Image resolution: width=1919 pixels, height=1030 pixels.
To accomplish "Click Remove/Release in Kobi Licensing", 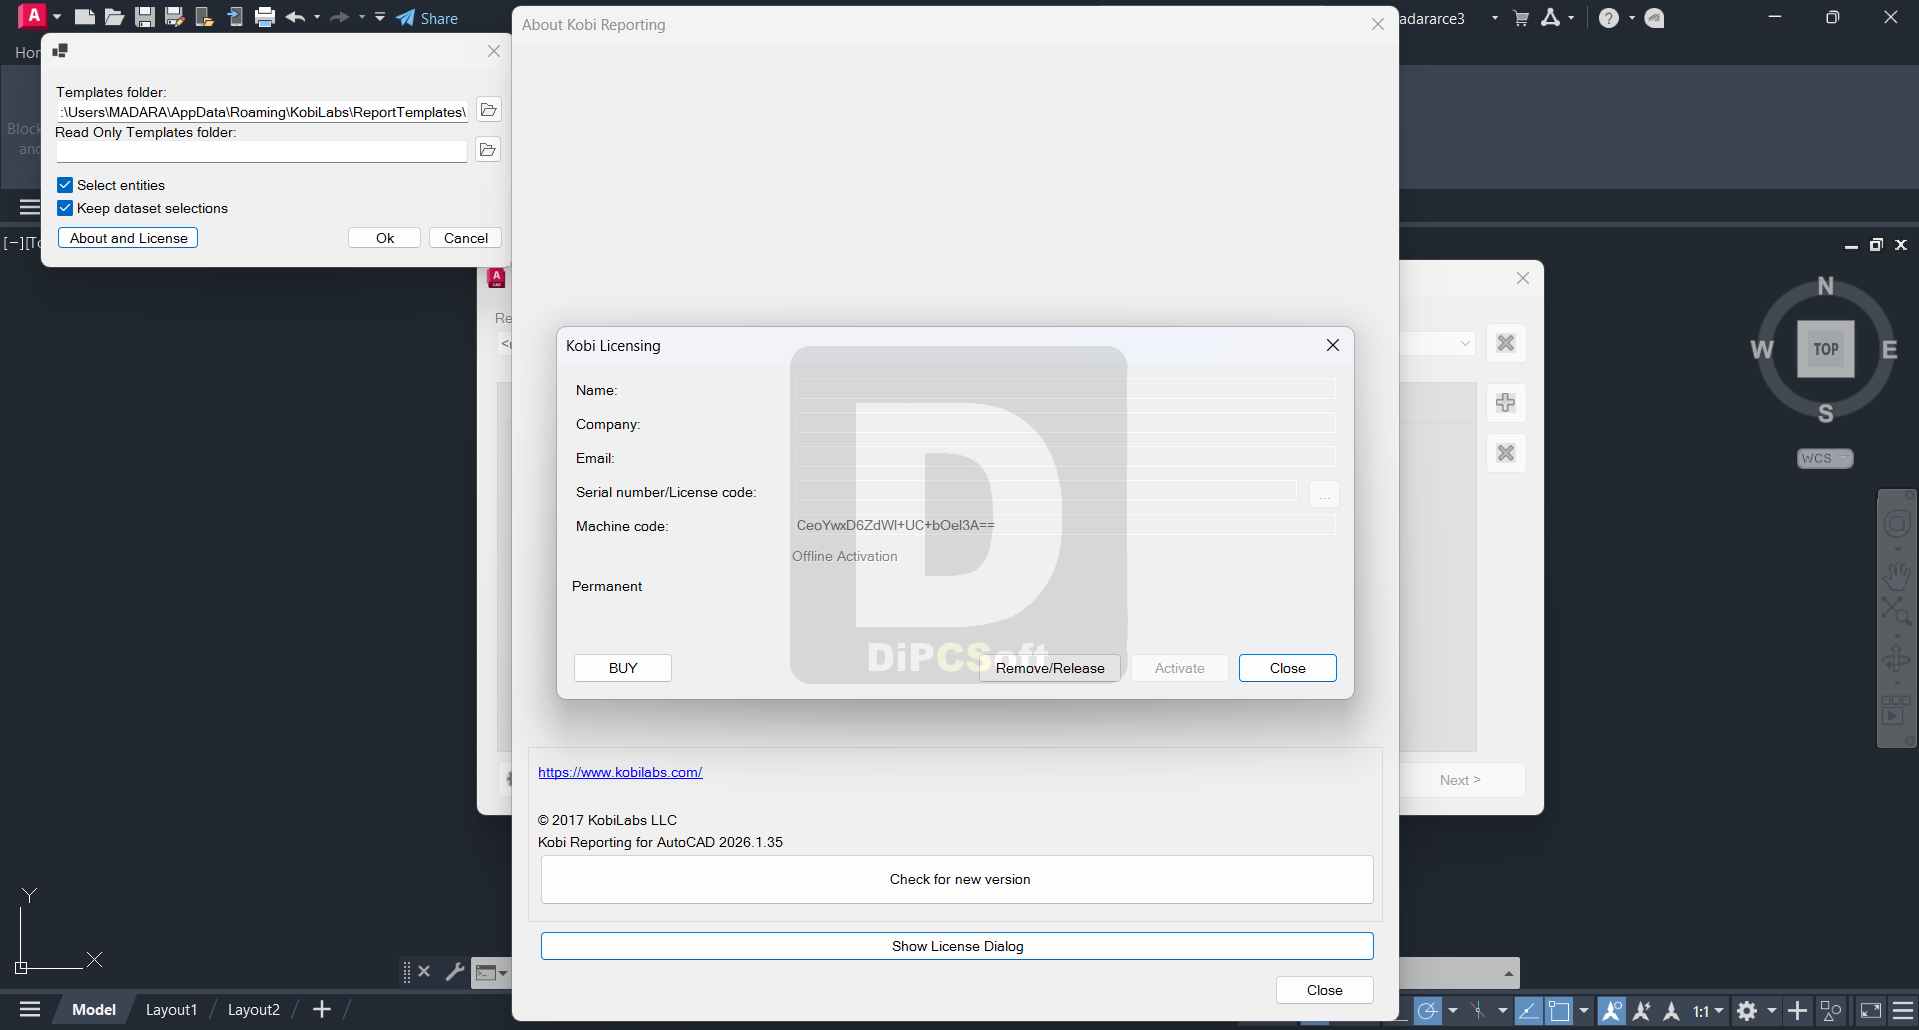I will click(x=1050, y=668).
